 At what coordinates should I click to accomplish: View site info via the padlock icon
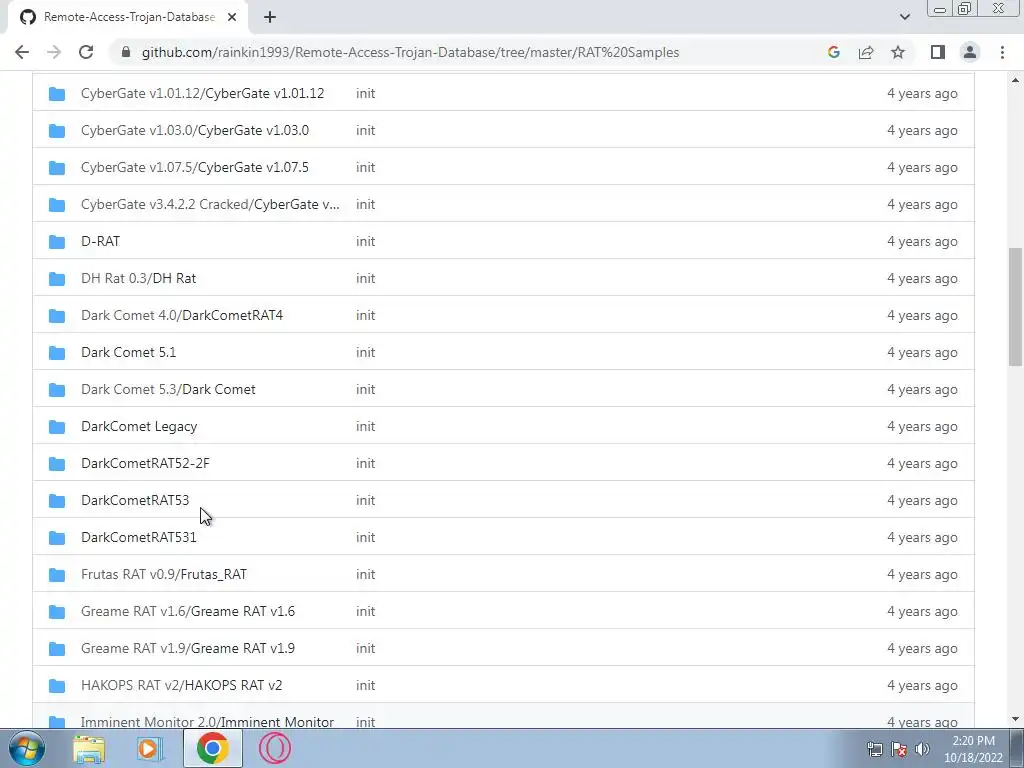[x=126, y=52]
